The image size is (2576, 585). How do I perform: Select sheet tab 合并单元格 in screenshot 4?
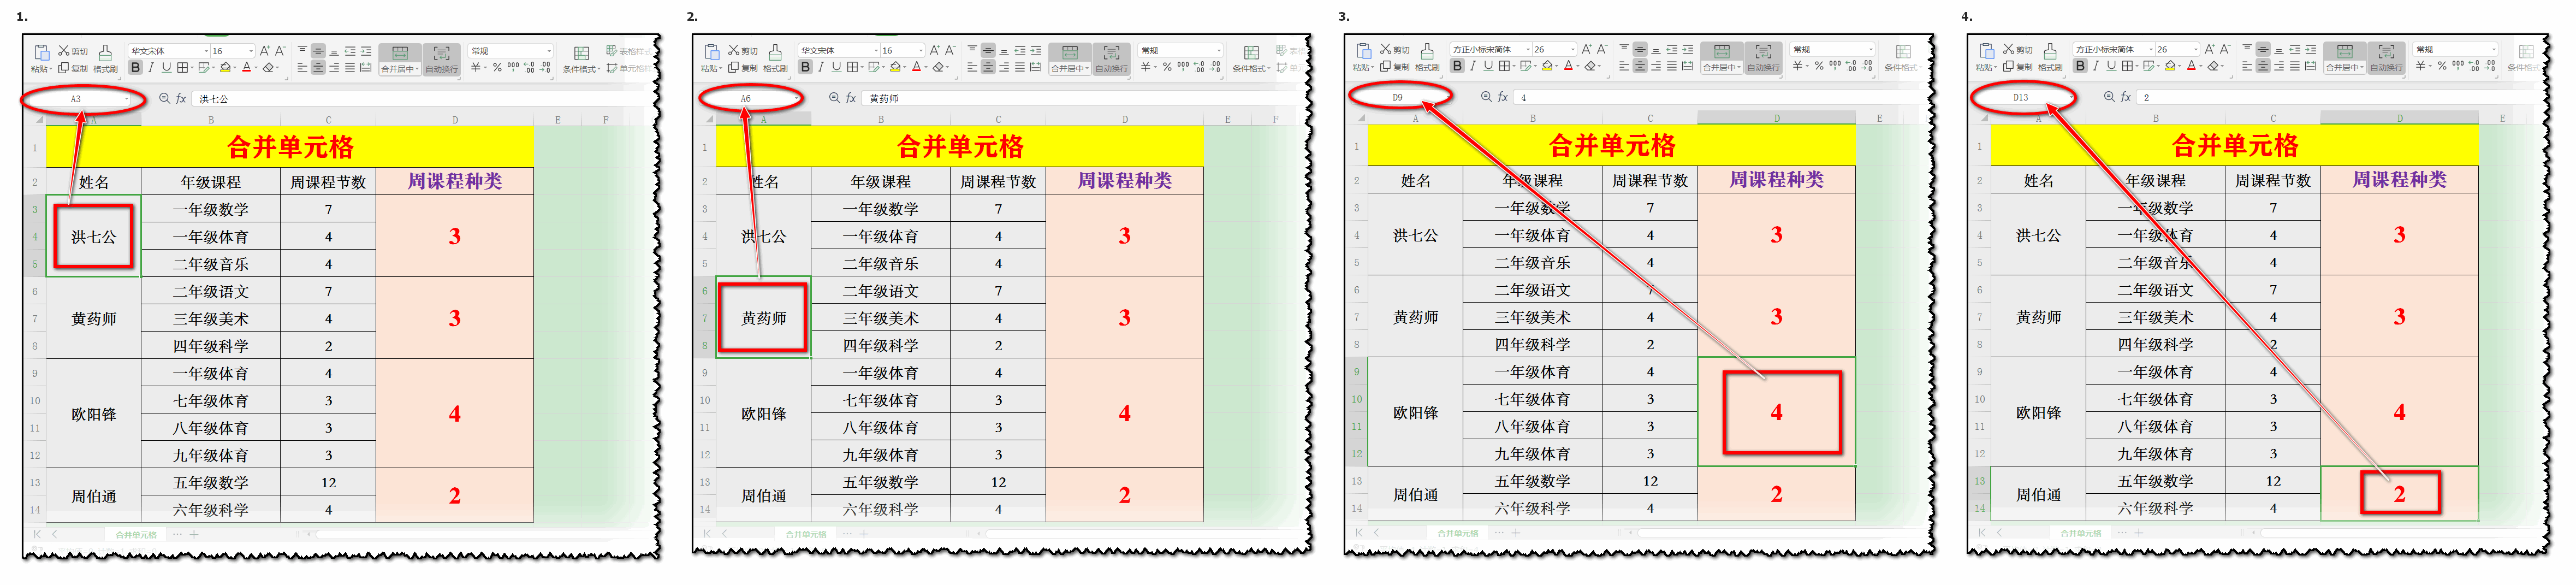tap(2080, 534)
